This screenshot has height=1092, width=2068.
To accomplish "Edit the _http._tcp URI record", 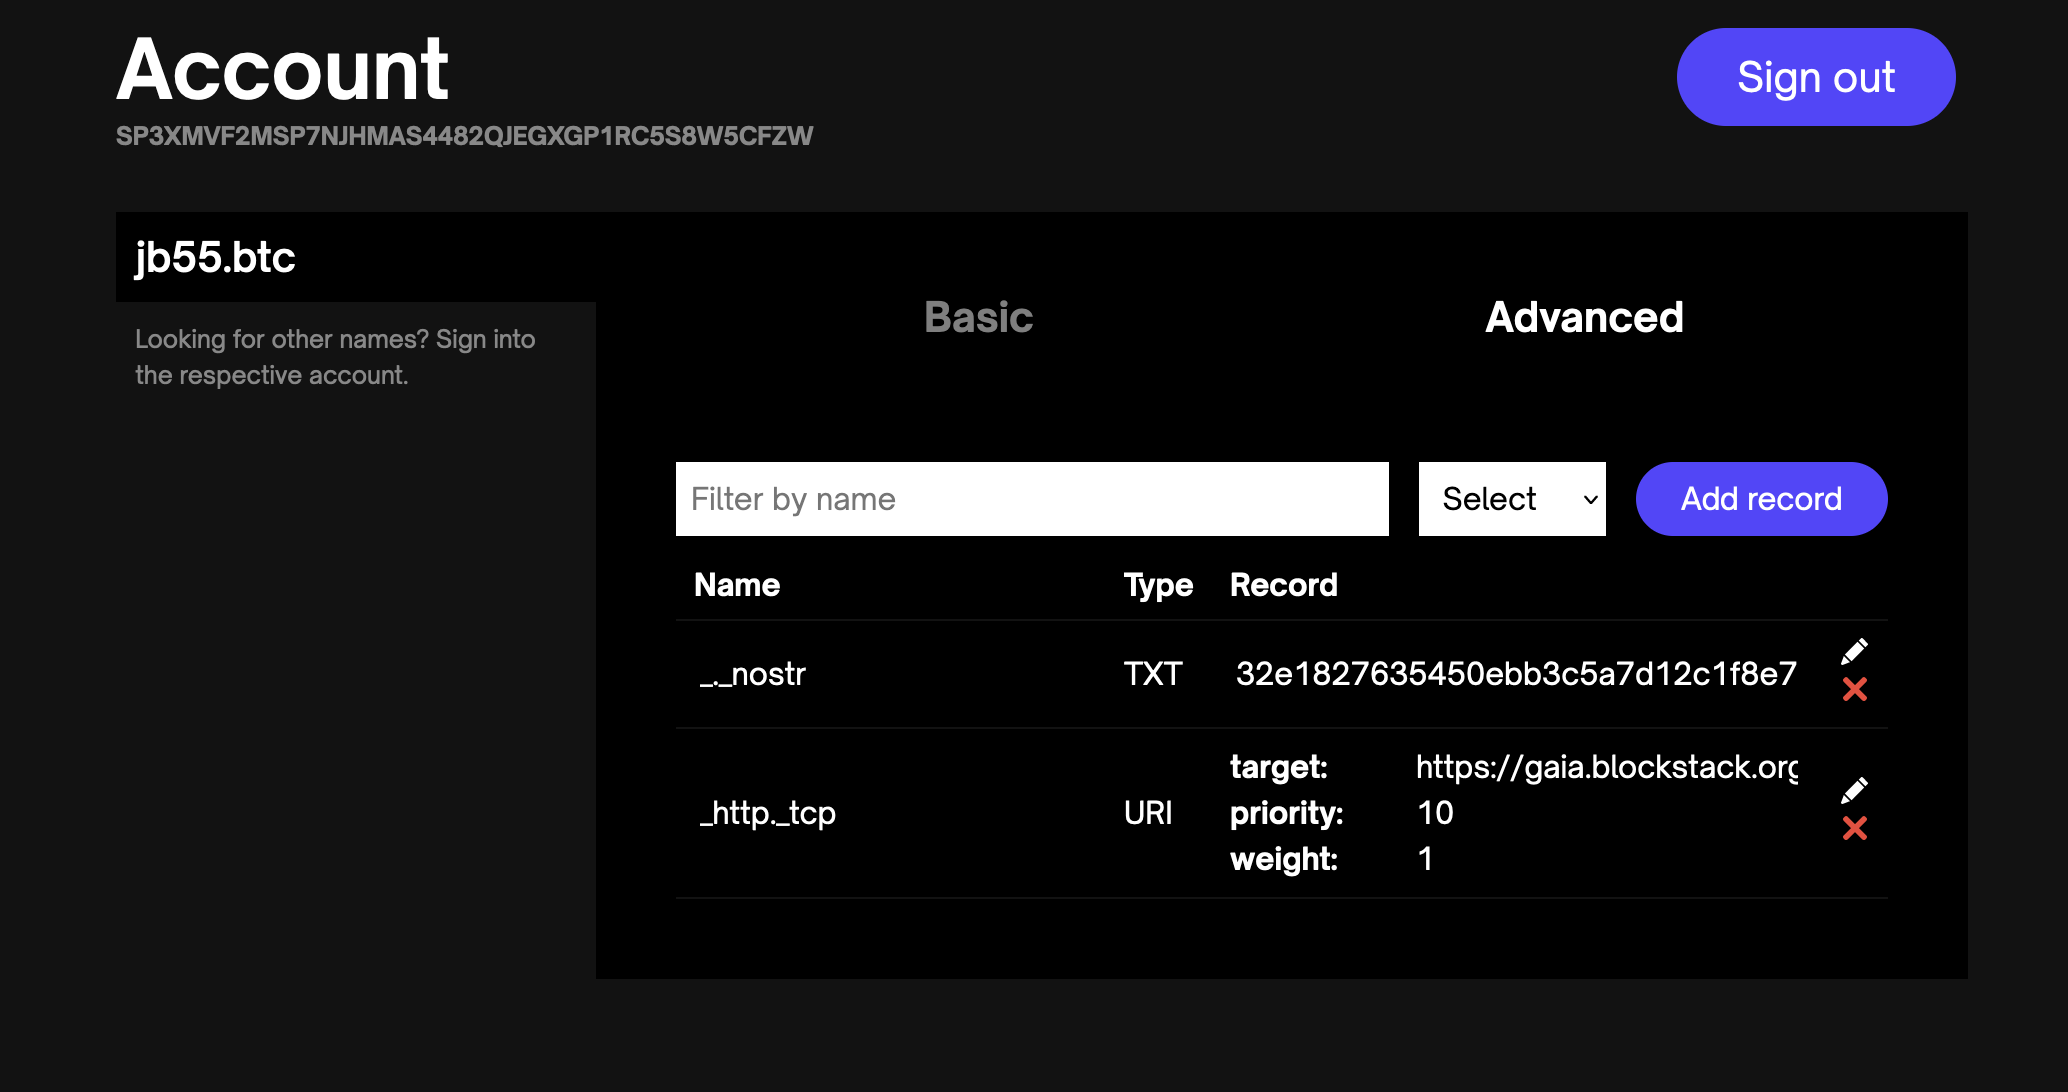I will [x=1854, y=791].
